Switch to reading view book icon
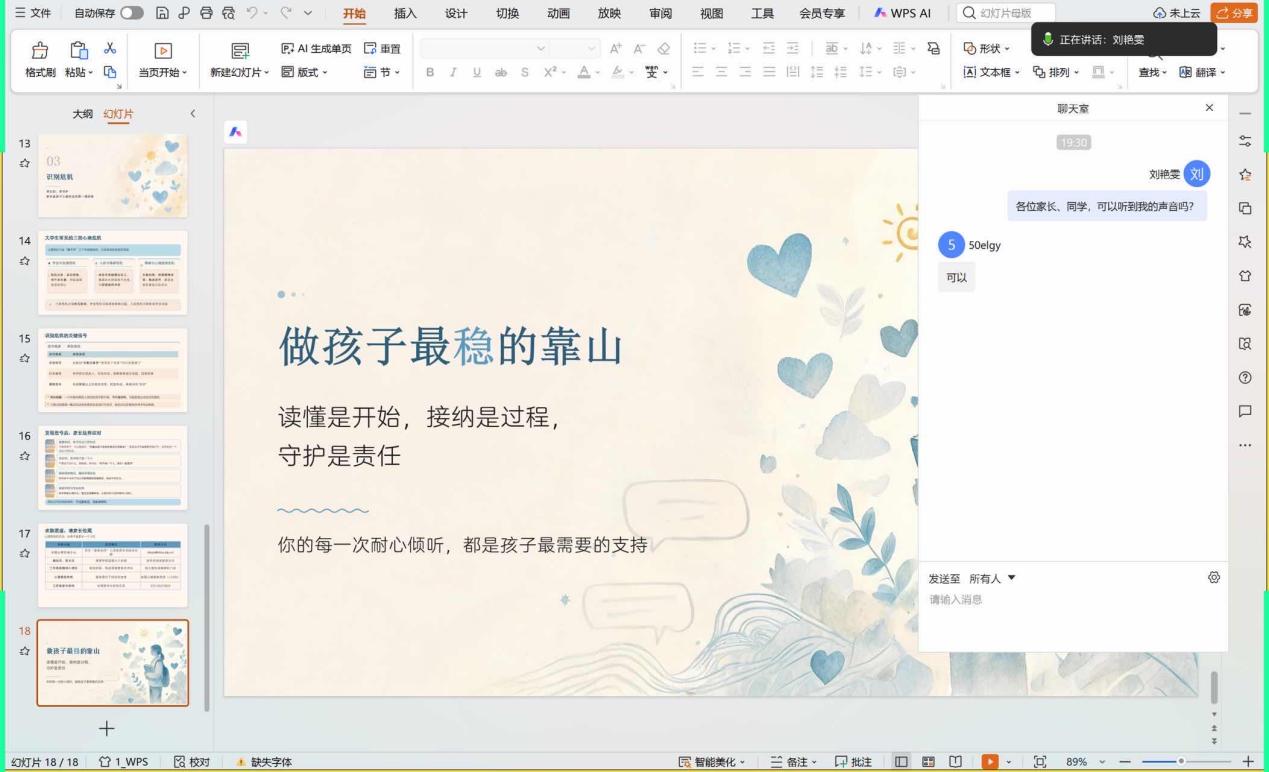This screenshot has width=1269, height=772. pos(955,762)
